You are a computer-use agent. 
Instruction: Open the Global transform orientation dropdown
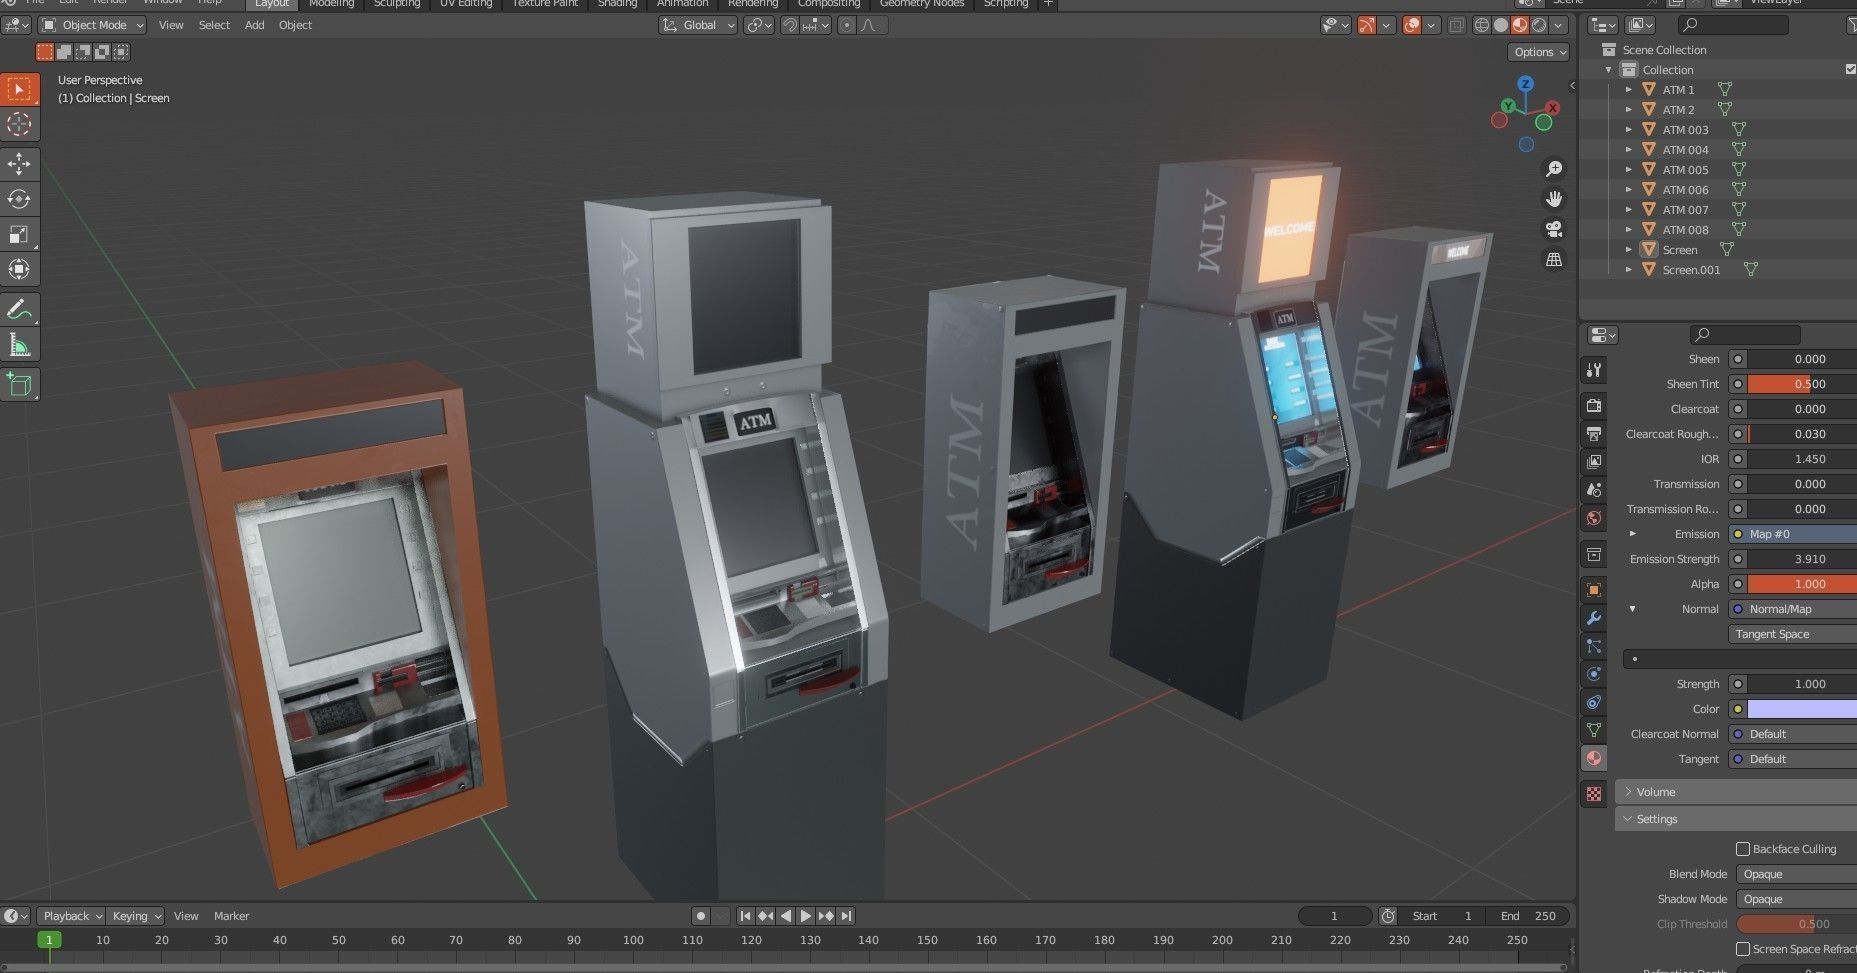[x=698, y=25]
